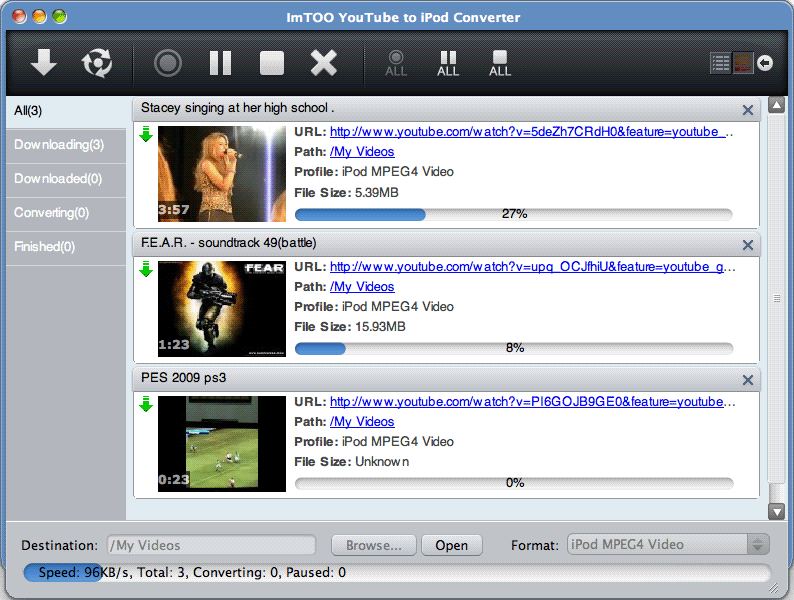Open the Downloaded(0) sidebar category

[66, 179]
